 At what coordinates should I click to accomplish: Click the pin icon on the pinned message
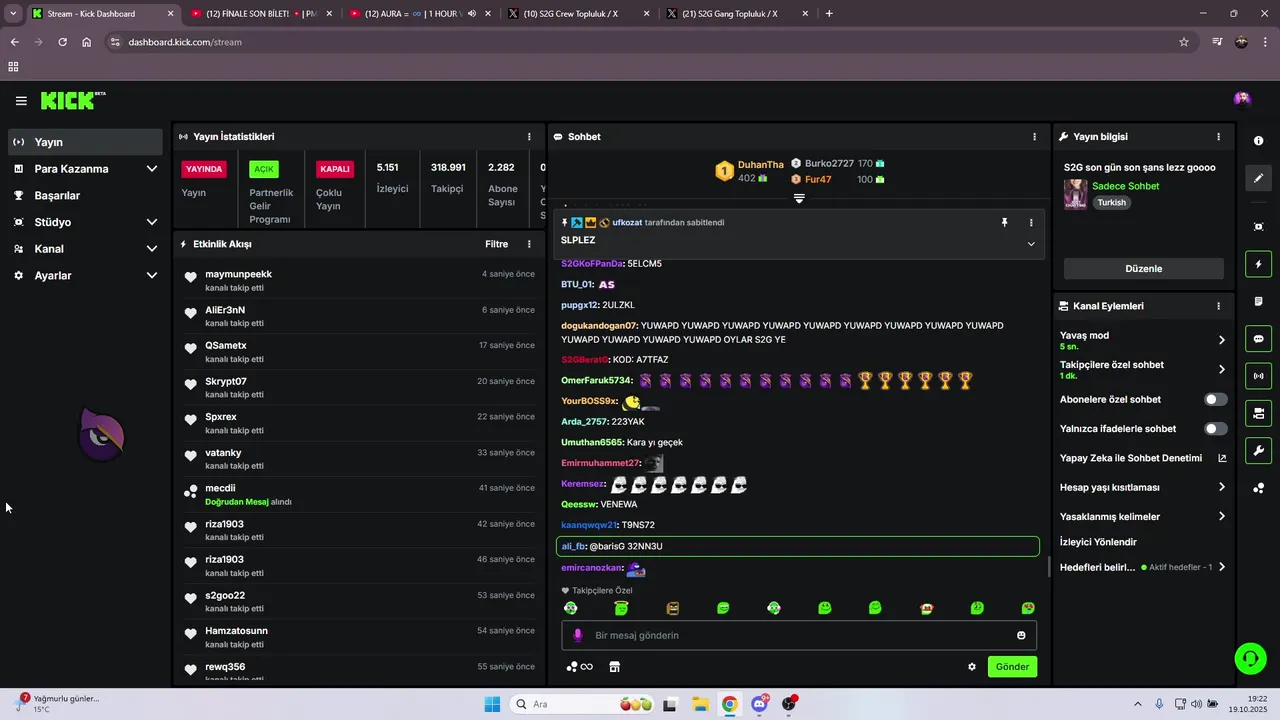(x=1005, y=223)
